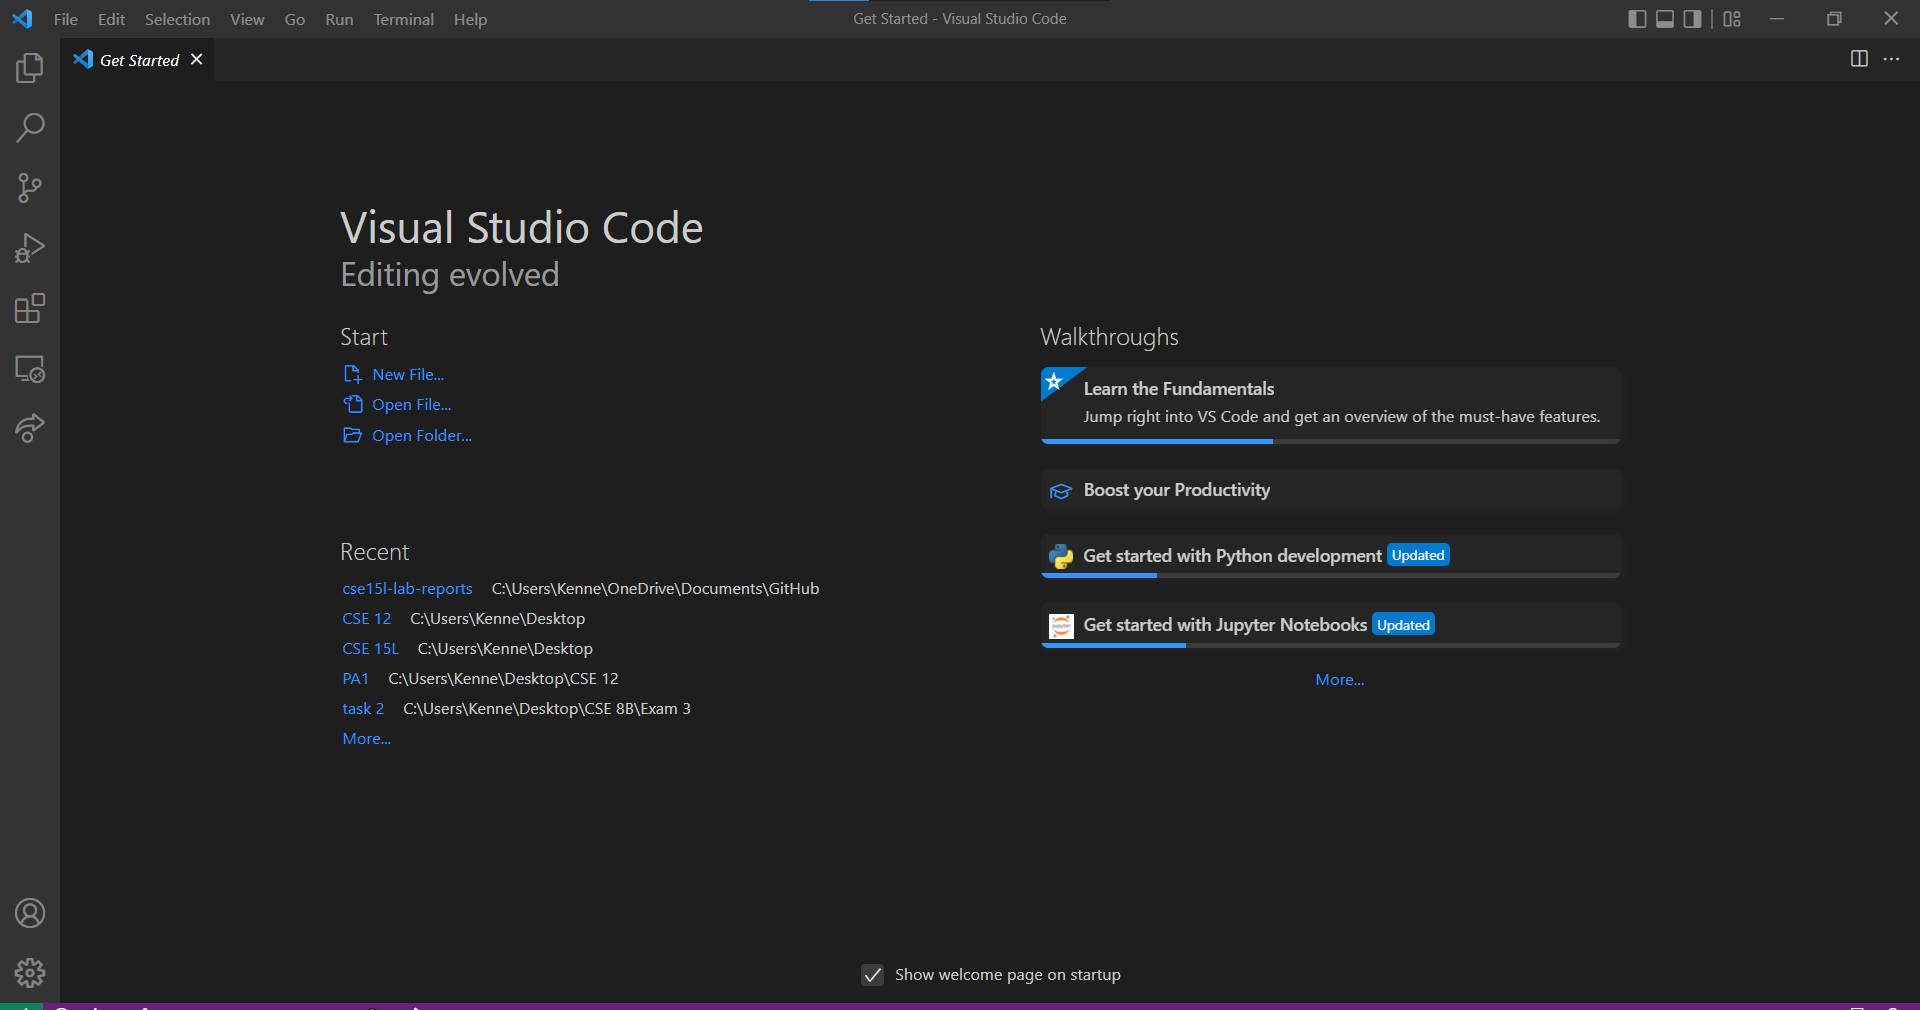The width and height of the screenshot is (1920, 1010).
Task: Open the File menu
Action: pyautogui.click(x=66, y=19)
